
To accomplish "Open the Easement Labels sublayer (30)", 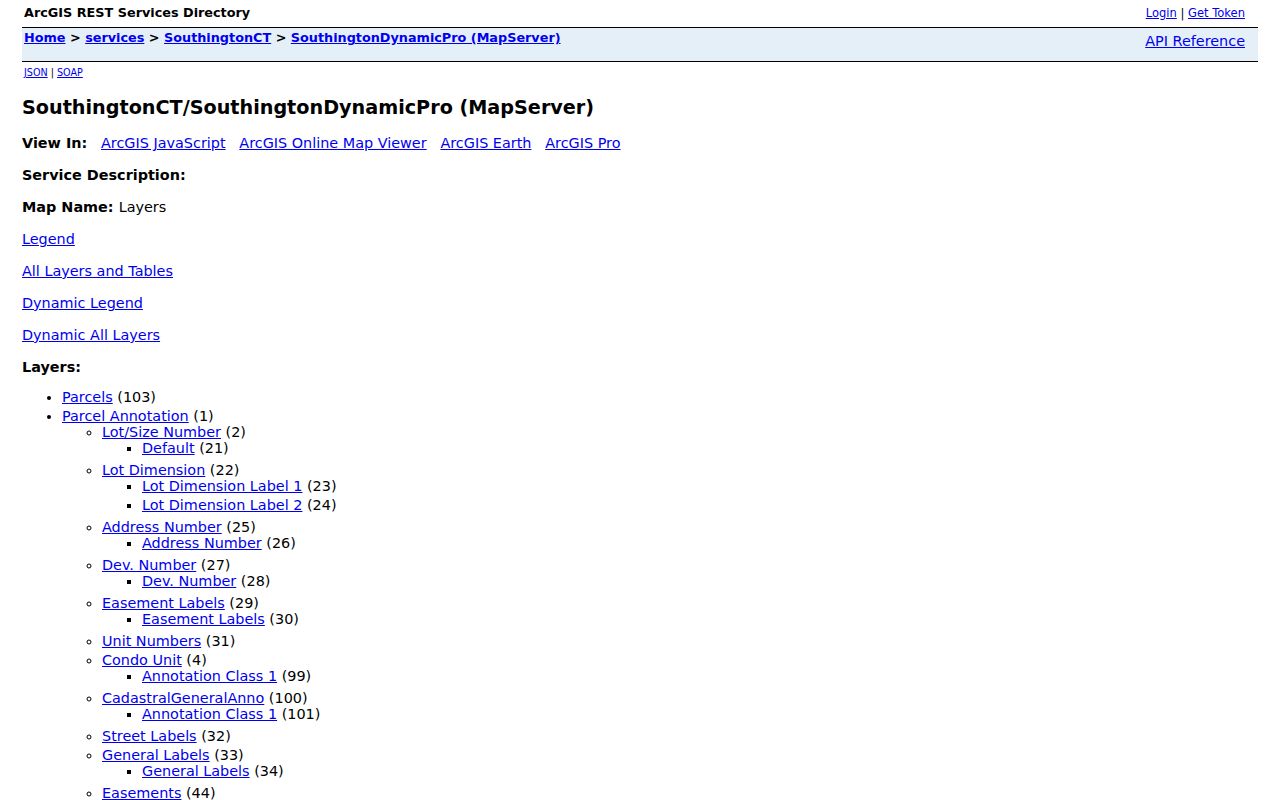I will (x=203, y=619).
